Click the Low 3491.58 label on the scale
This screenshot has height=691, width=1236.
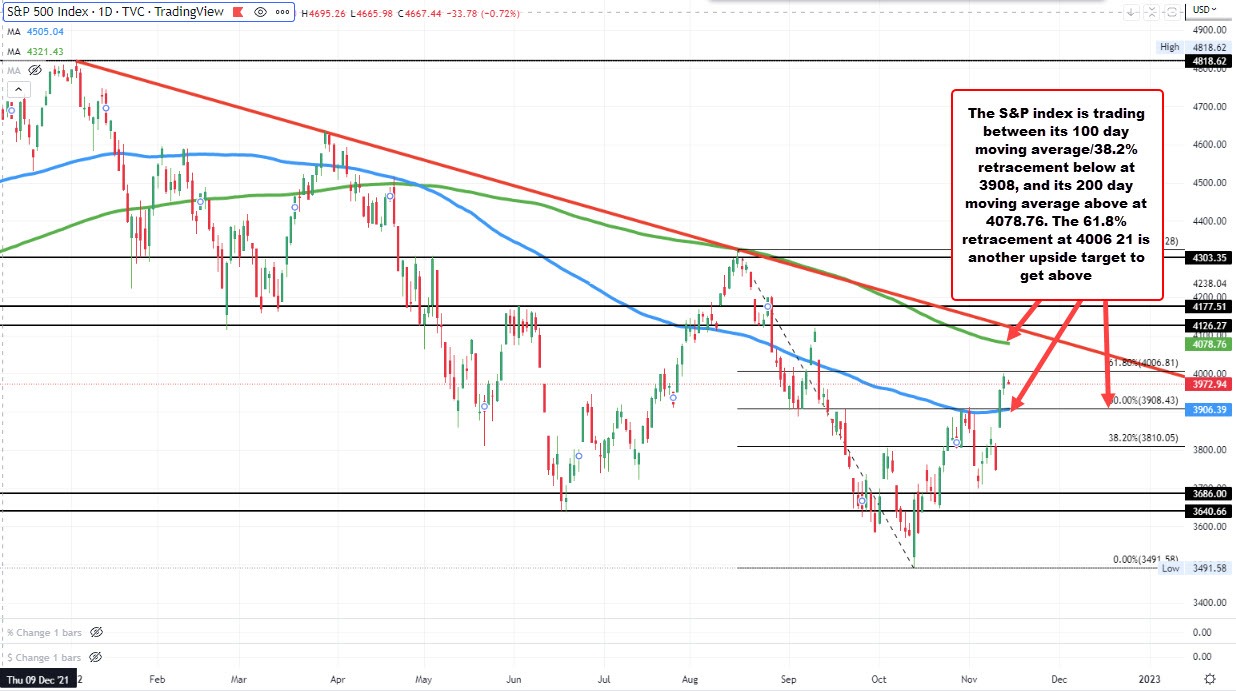pyautogui.click(x=1195, y=568)
